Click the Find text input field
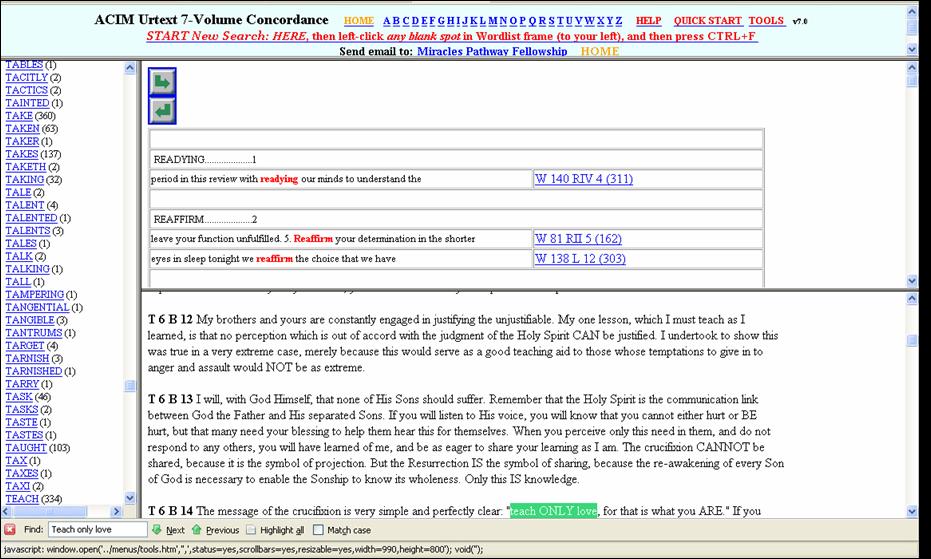The width and height of the screenshot is (931, 559). (95, 530)
